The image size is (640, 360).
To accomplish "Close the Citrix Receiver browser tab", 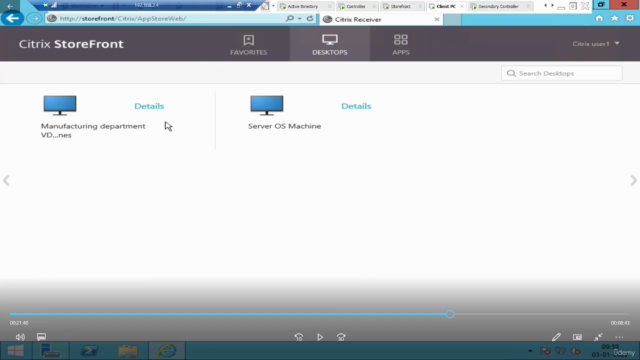I will [436, 19].
